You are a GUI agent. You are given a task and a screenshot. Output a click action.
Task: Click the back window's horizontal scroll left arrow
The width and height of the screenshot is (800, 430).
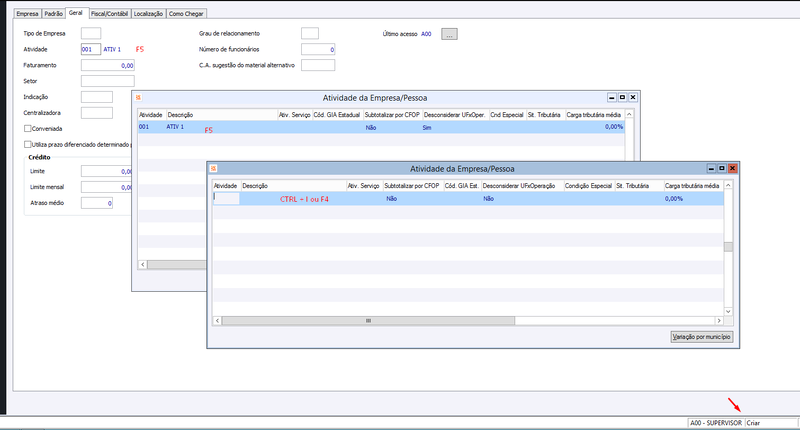pos(143,265)
